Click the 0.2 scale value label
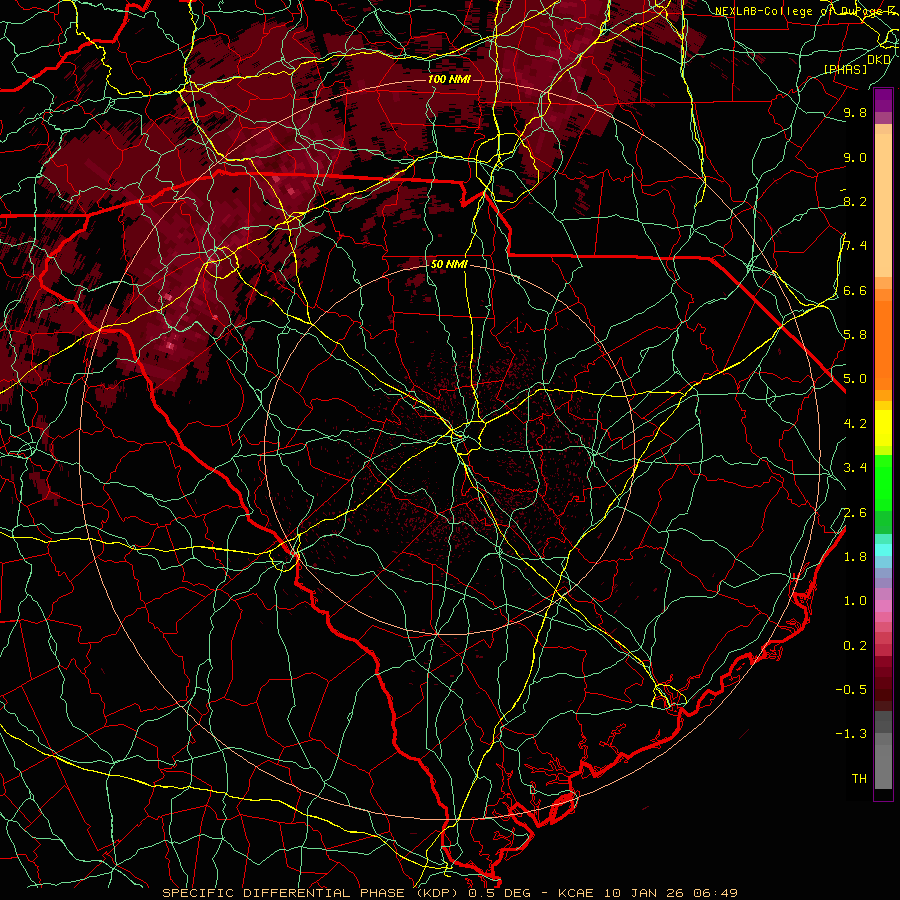 tap(855, 645)
